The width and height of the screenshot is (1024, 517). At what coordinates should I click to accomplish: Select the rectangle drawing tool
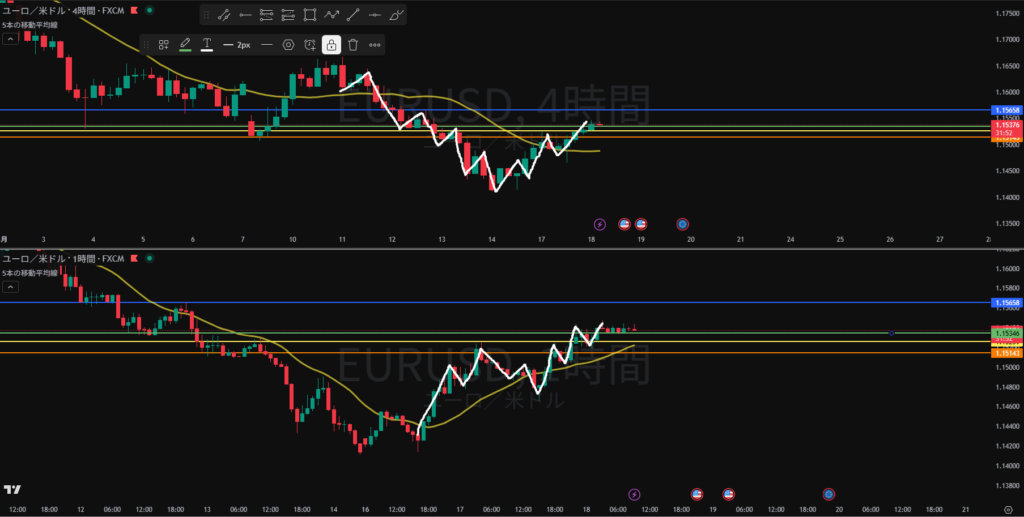click(310, 15)
